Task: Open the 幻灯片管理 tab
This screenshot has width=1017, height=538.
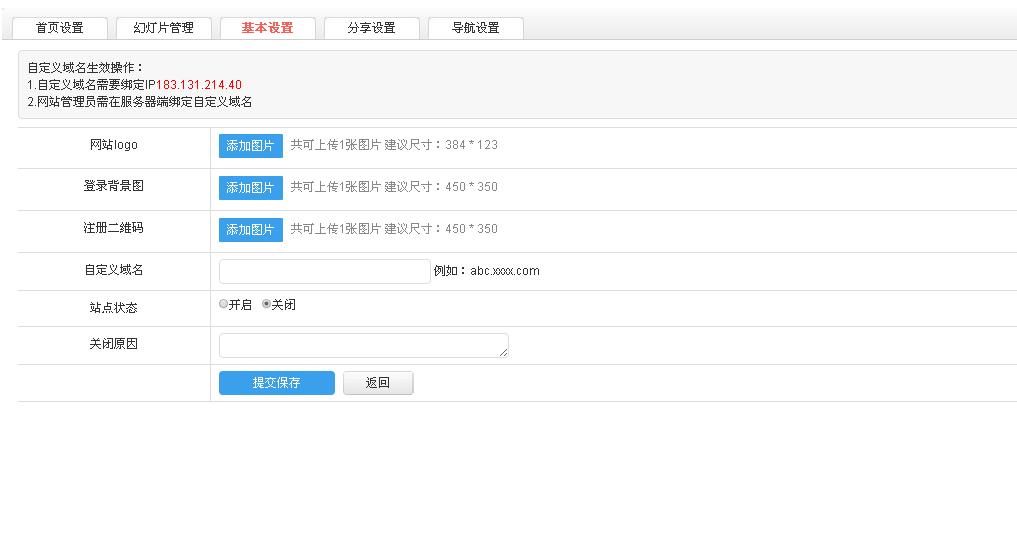Action: 163,28
